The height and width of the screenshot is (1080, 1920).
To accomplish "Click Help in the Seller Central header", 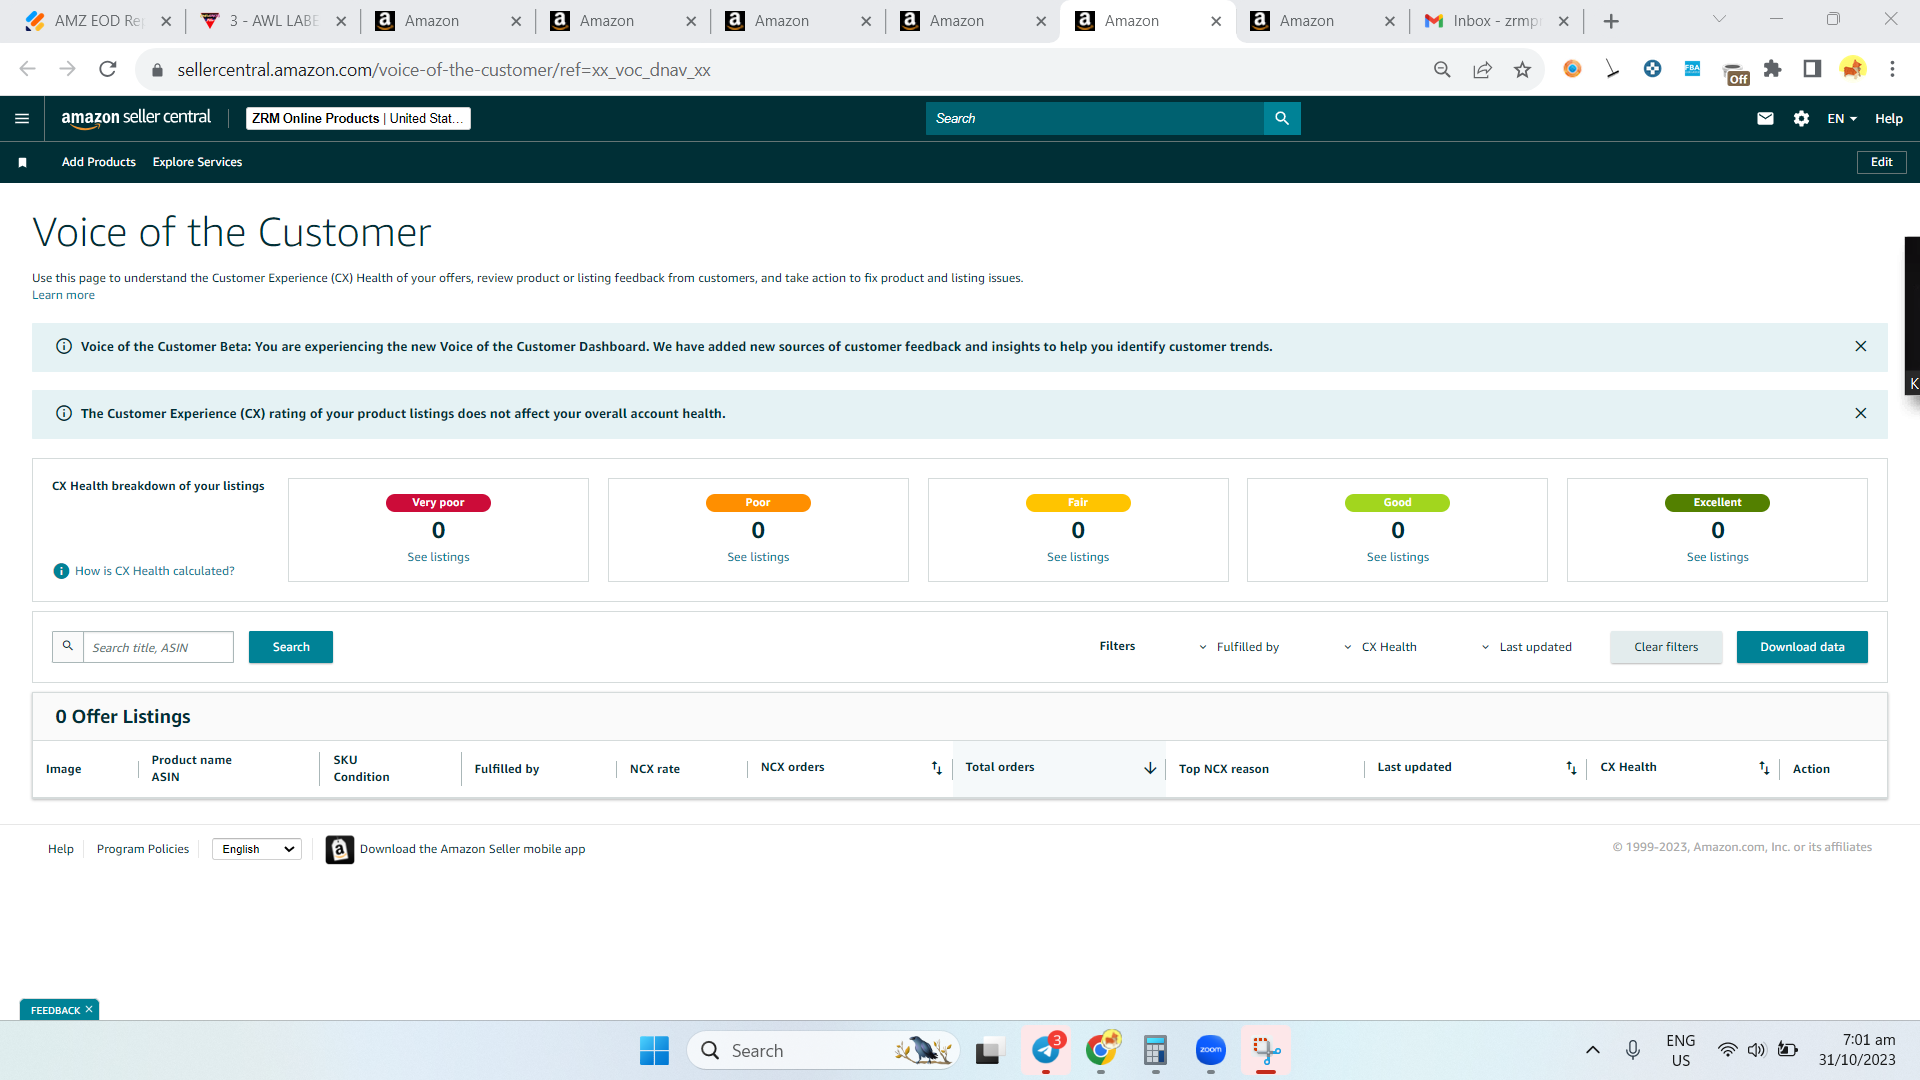I will tap(1888, 119).
